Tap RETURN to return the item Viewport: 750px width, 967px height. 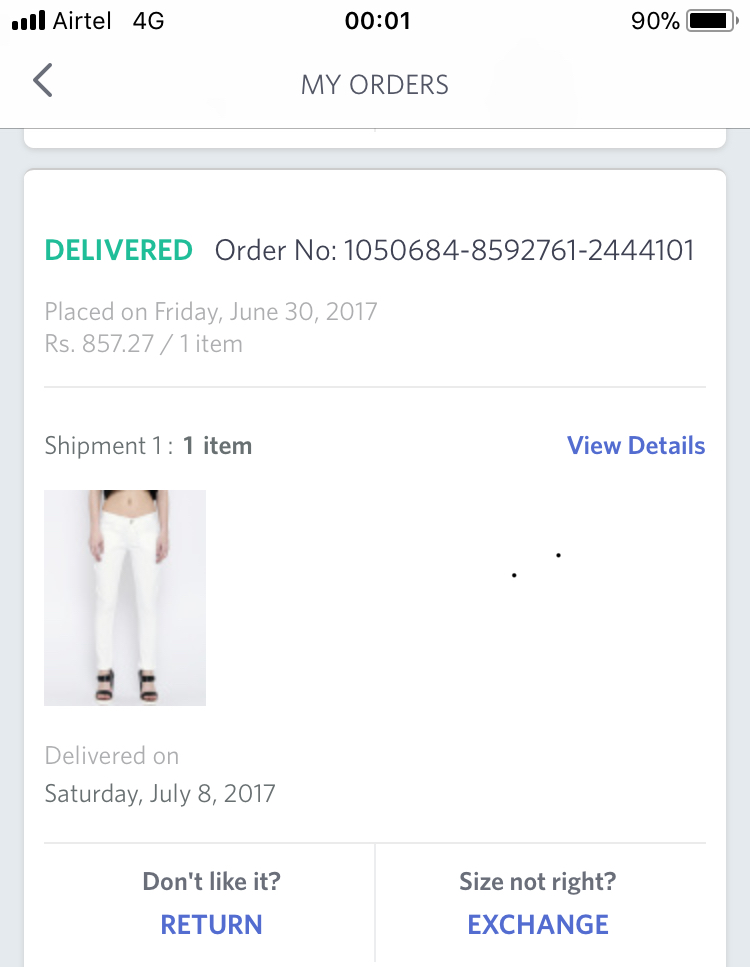click(211, 924)
